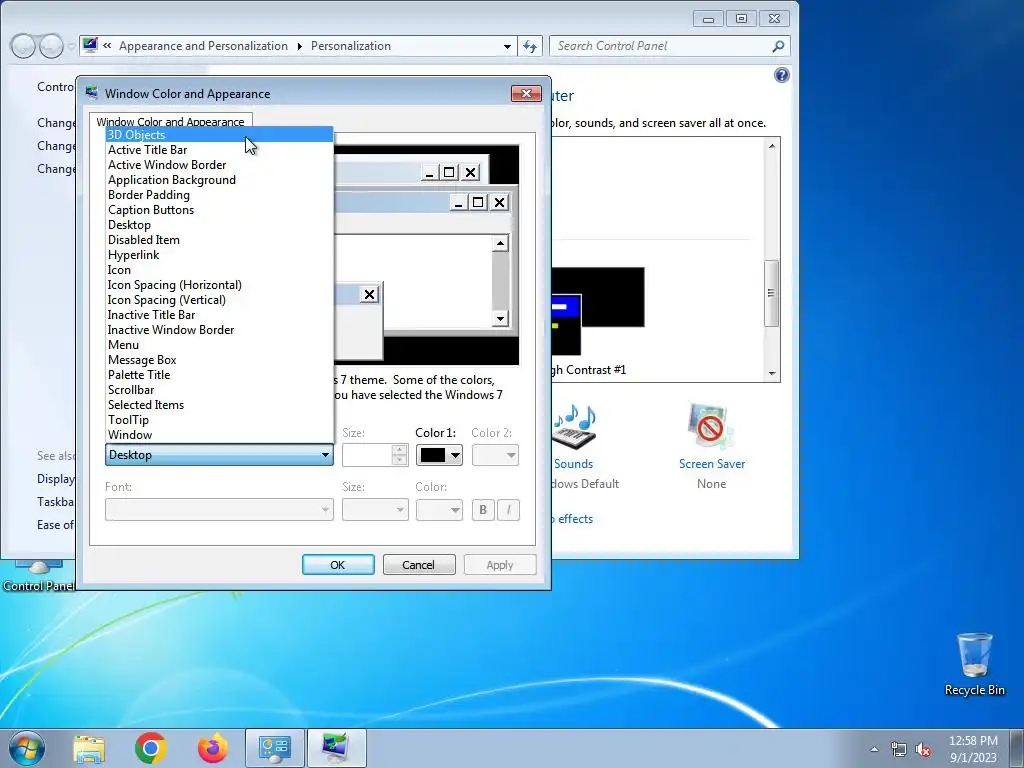Image resolution: width=1024 pixels, height=768 pixels.
Task: Choose Border Padding from the item list
Action: pos(219,195)
